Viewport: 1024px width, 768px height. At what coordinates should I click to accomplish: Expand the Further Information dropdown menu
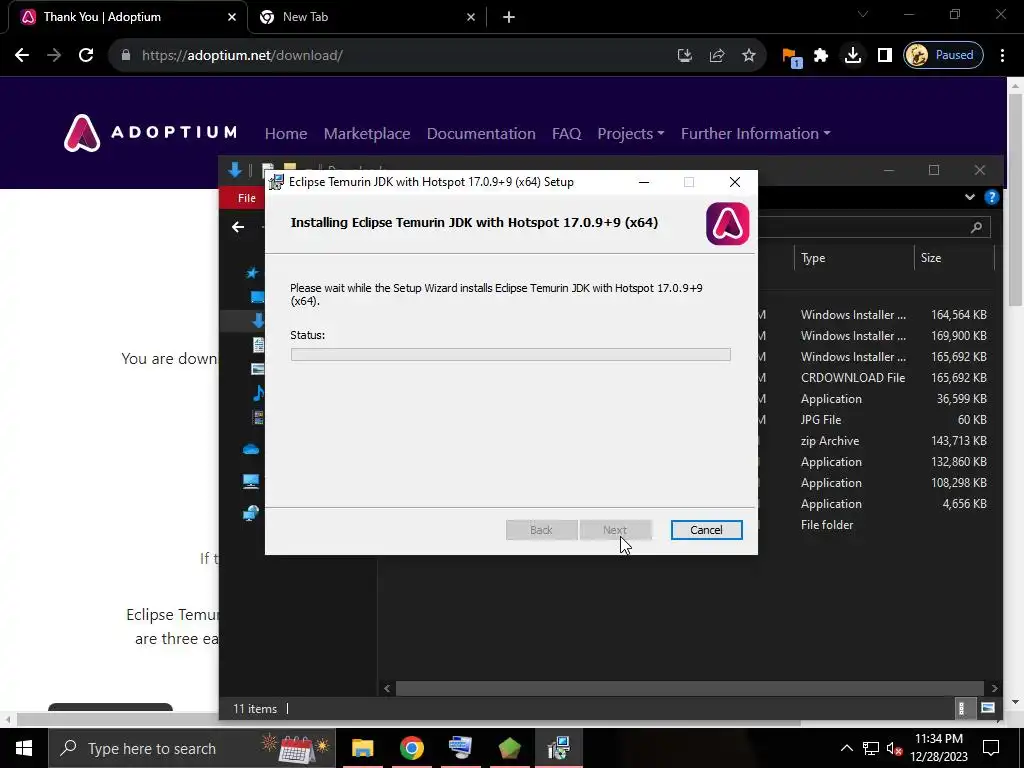[756, 133]
